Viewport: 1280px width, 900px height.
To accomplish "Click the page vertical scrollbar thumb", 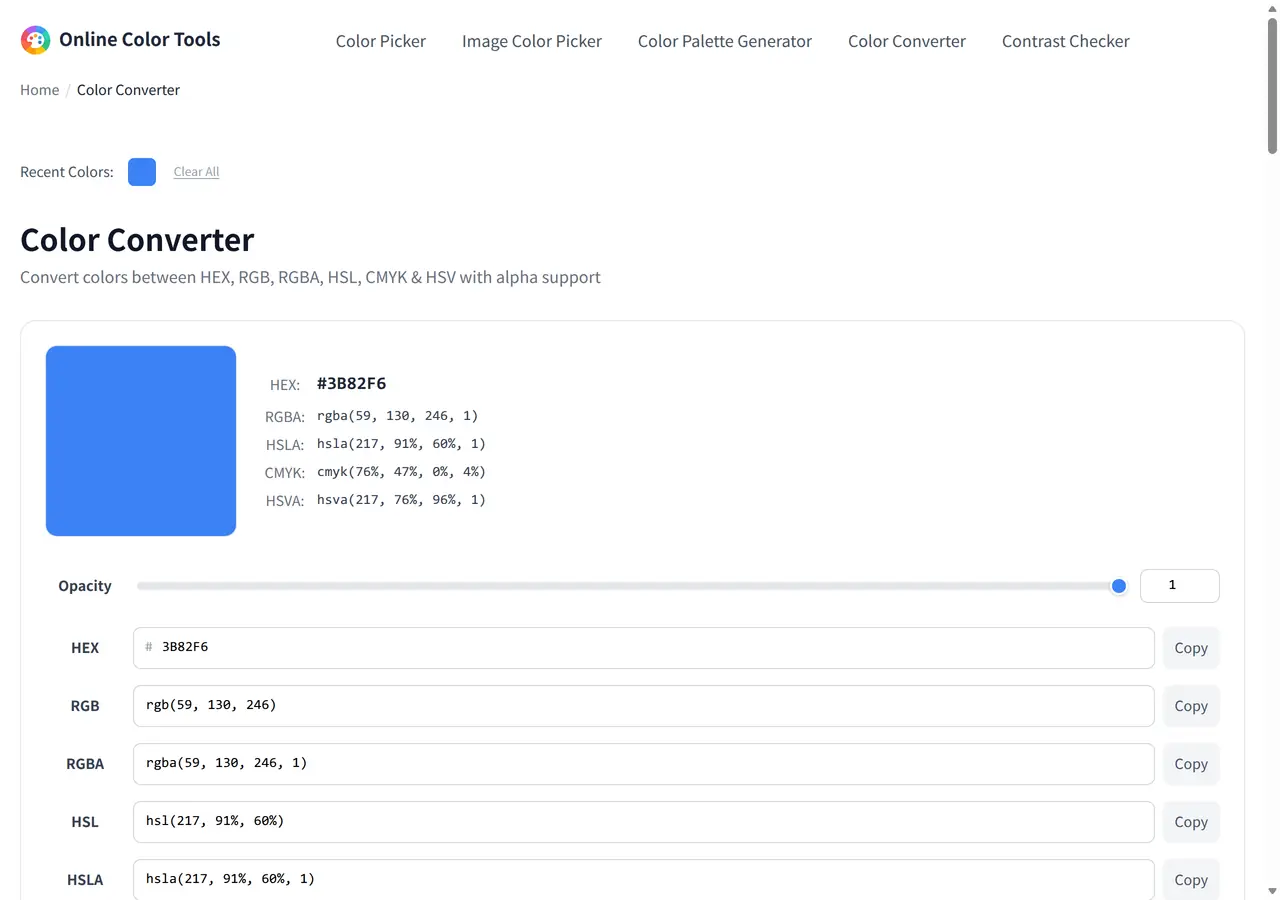I will [1272, 85].
